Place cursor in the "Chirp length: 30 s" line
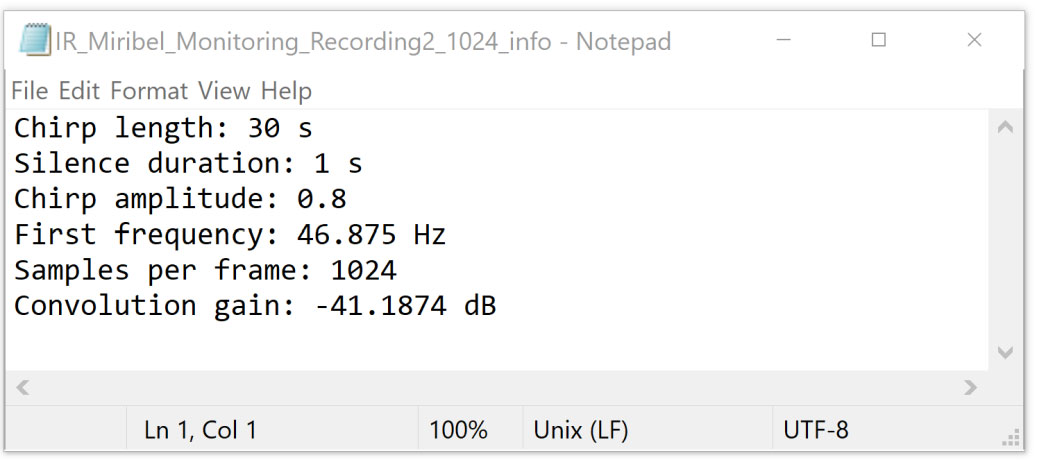 tap(163, 129)
